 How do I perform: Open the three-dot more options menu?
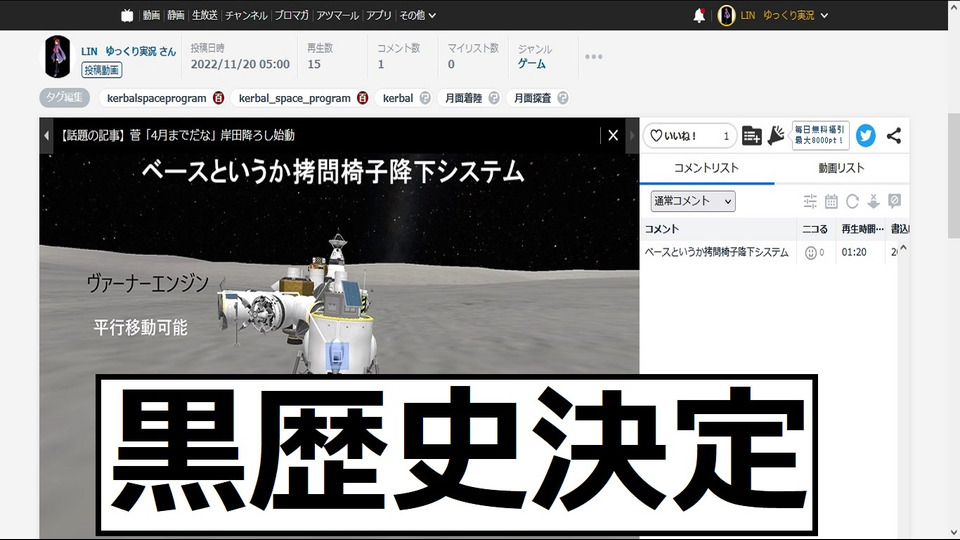coord(593,57)
